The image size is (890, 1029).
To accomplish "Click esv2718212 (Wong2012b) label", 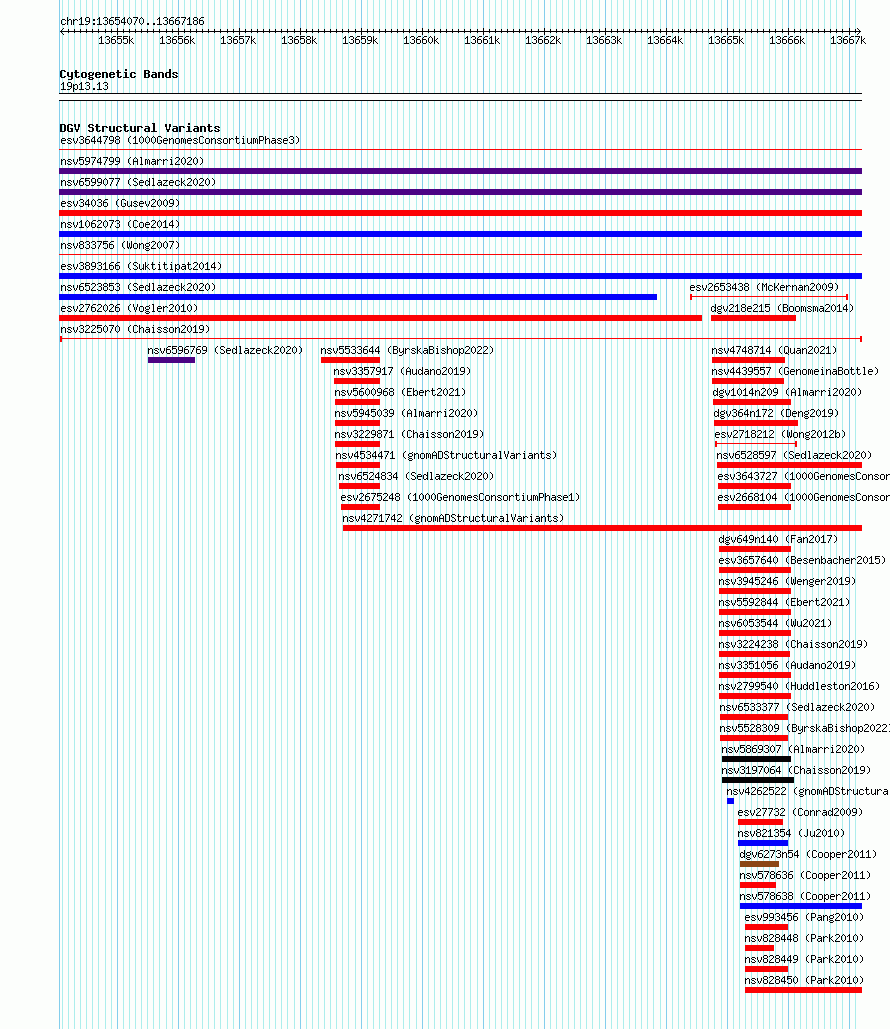I will pos(780,434).
